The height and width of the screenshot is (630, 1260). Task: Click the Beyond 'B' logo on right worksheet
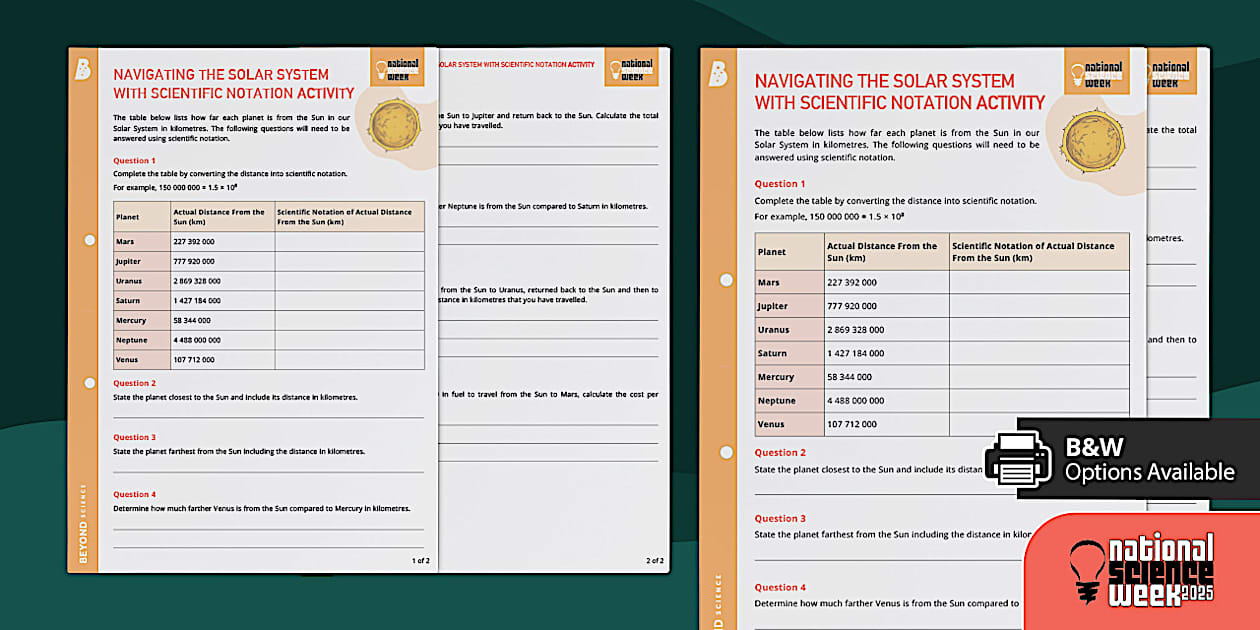click(718, 74)
